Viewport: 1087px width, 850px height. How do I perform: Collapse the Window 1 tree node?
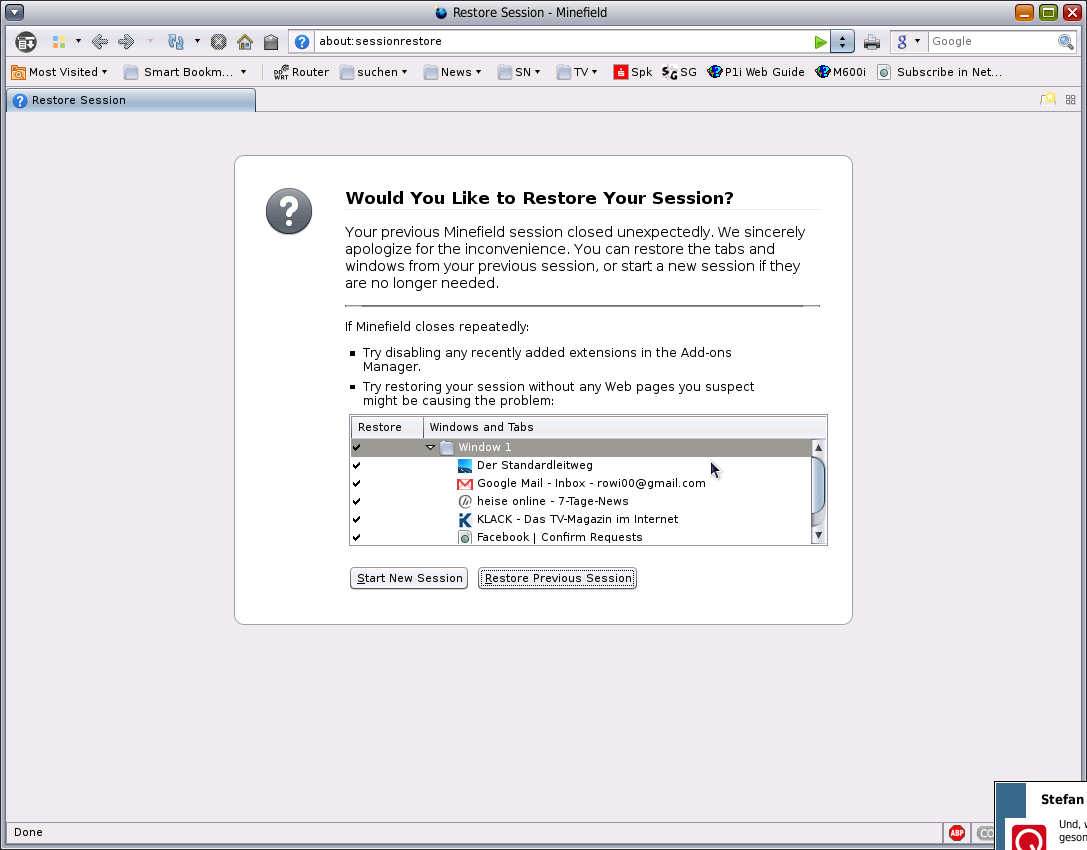point(431,448)
